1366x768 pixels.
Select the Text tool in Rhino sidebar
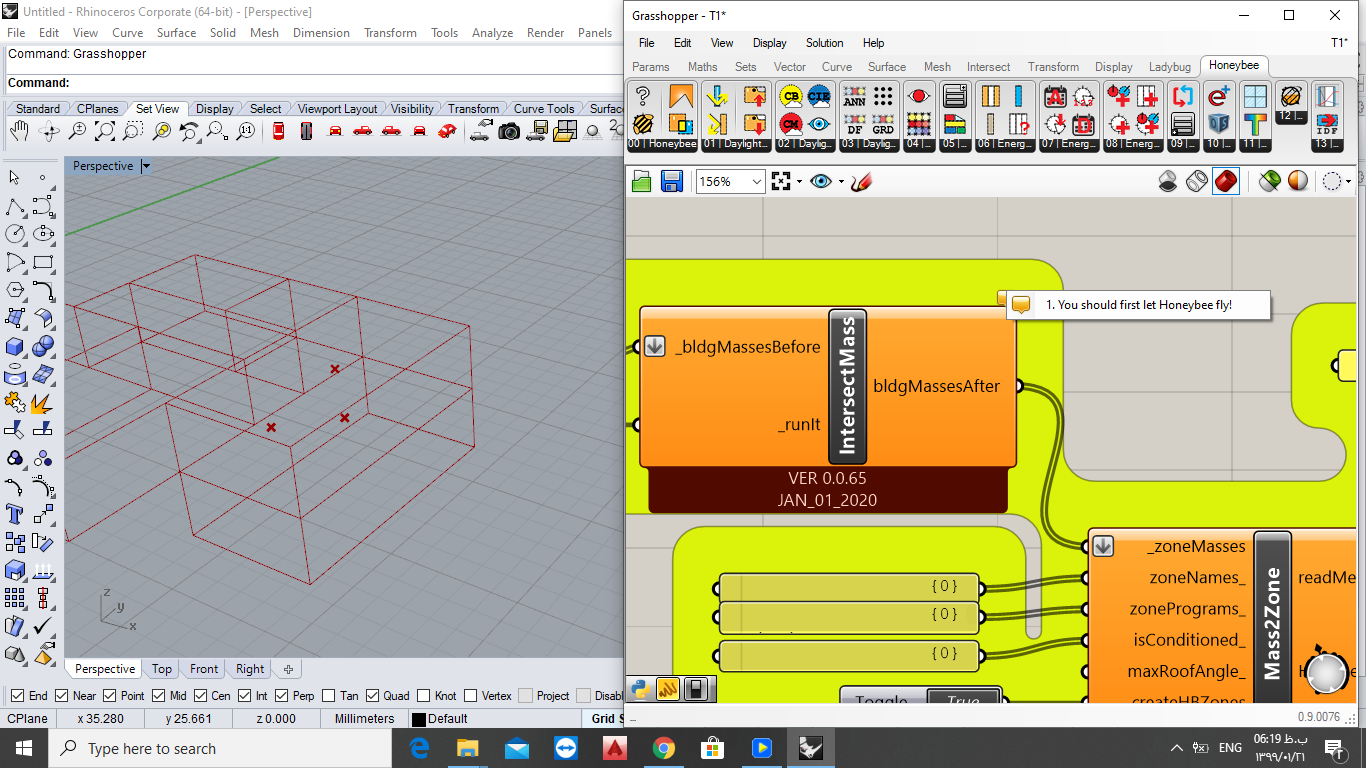[x=15, y=514]
